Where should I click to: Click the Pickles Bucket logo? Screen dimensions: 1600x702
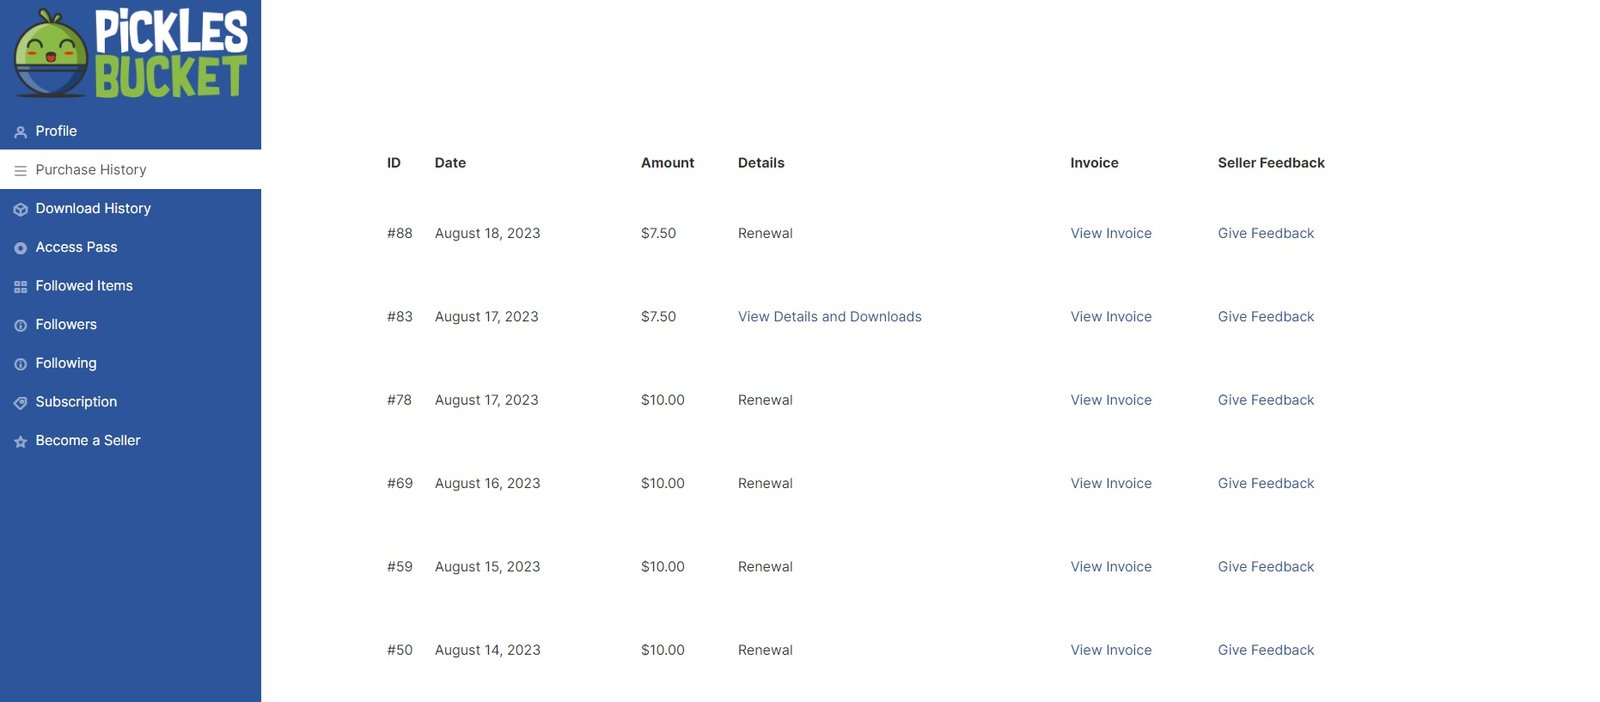pos(130,54)
